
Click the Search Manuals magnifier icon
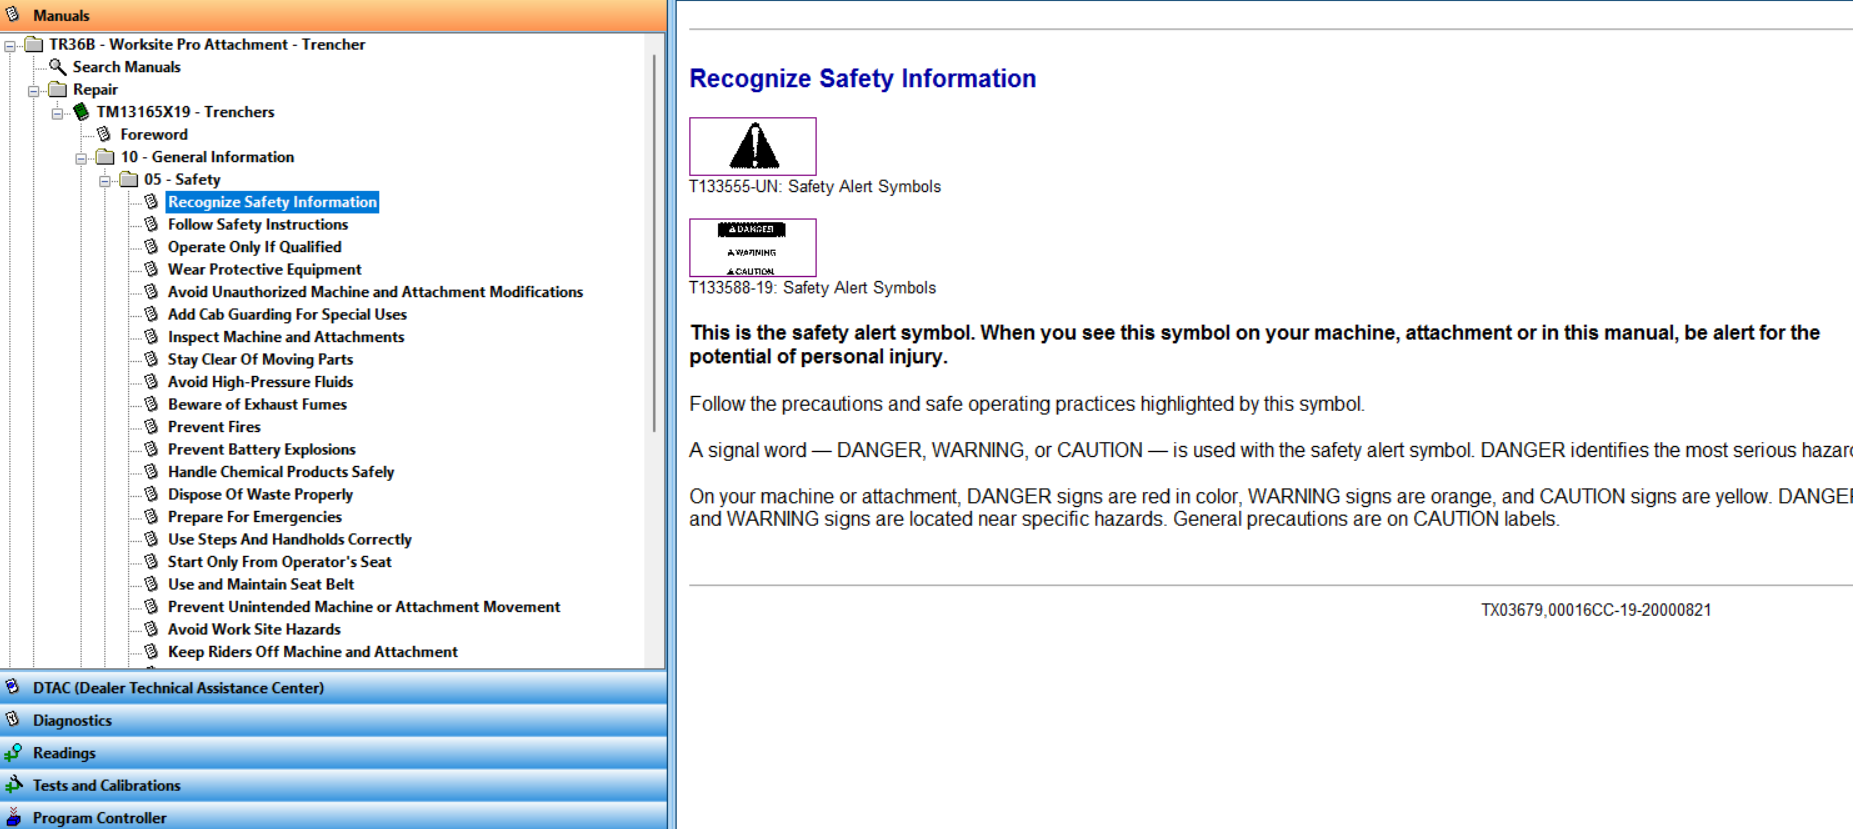(58, 67)
